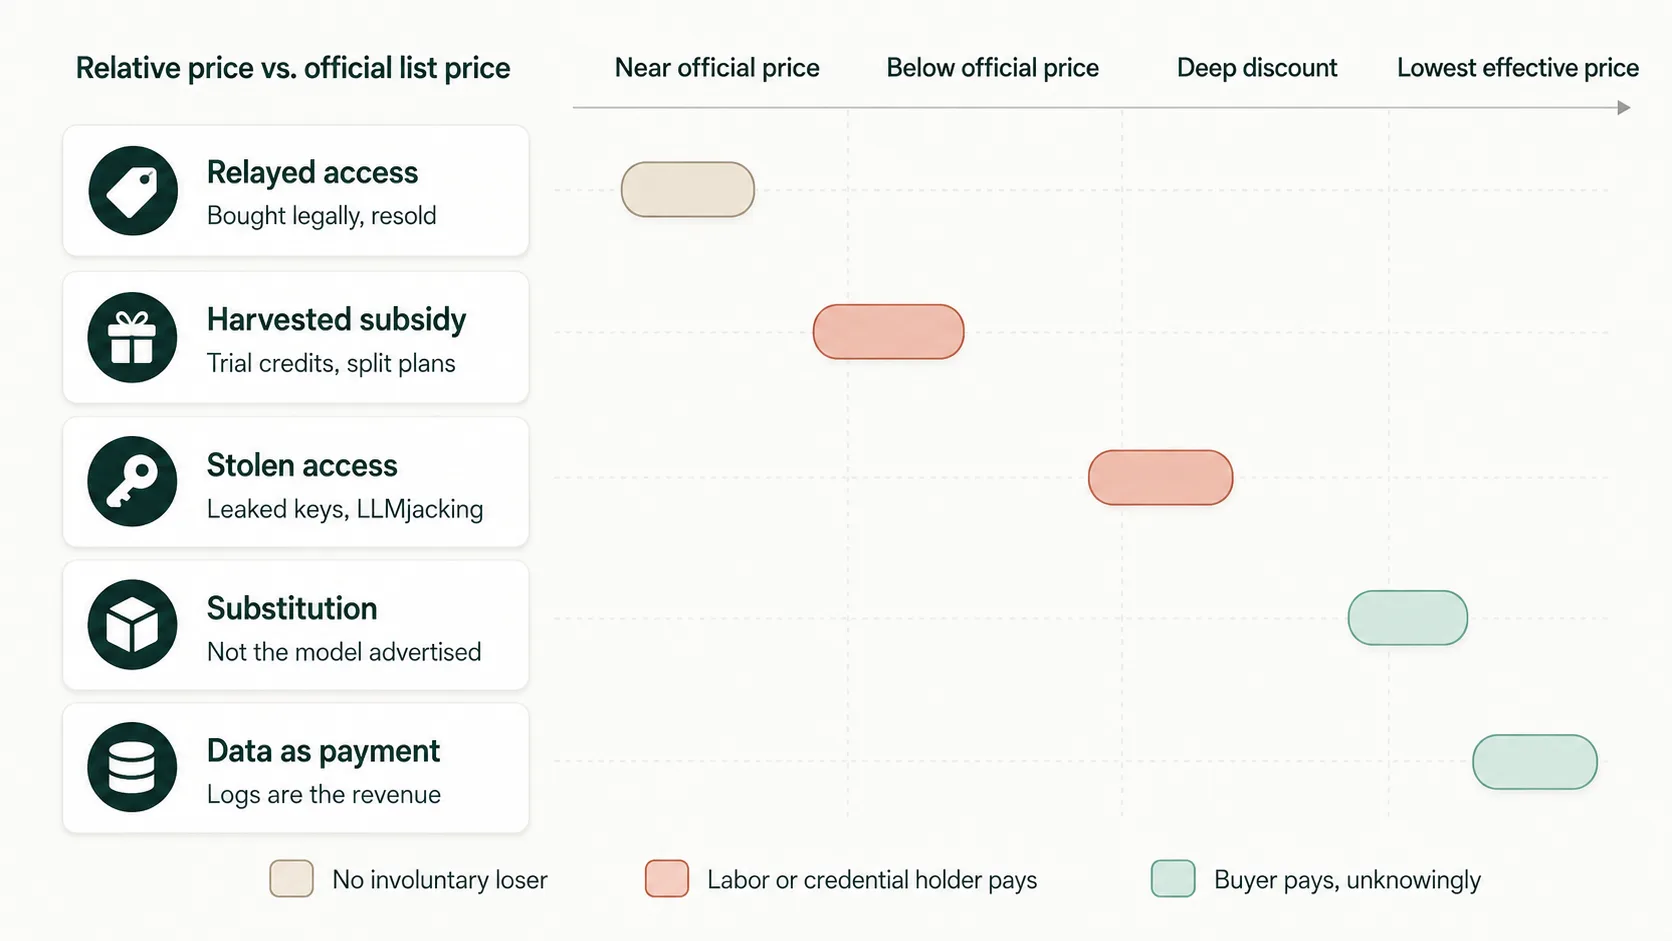The image size is (1672, 941).
Task: Click the gift box icon for Harvested subsidy
Action: [x=133, y=337]
